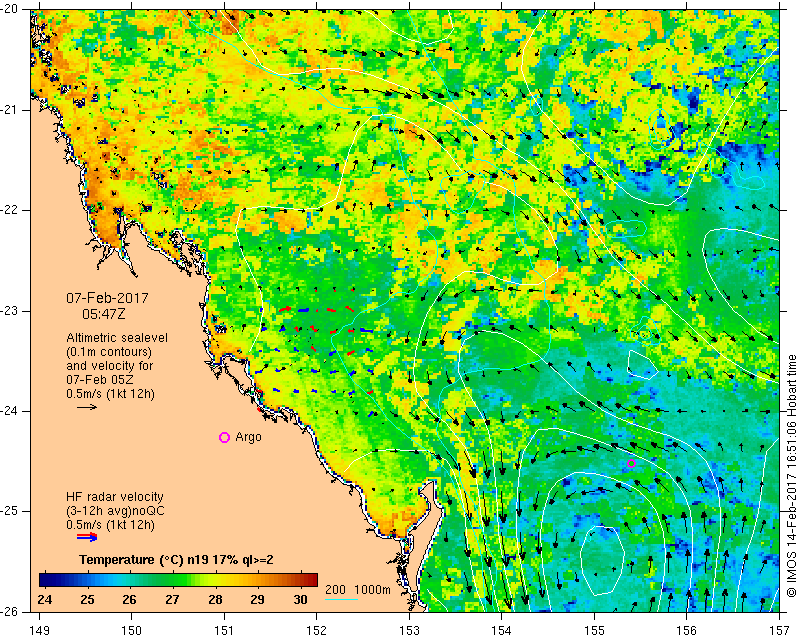Click the longitude axis label "150"
This screenshot has height=640, width=800.
132,632
